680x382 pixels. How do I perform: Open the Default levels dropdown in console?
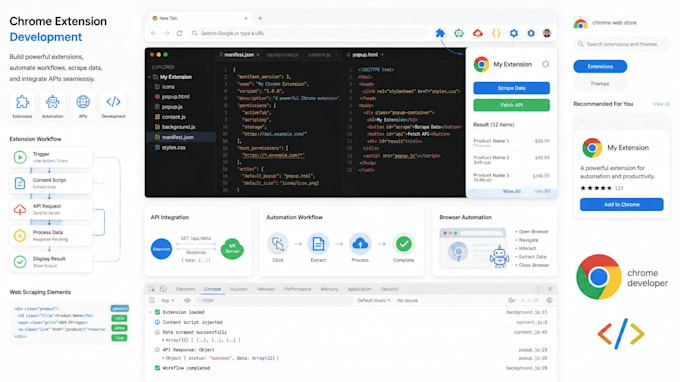coord(373,300)
